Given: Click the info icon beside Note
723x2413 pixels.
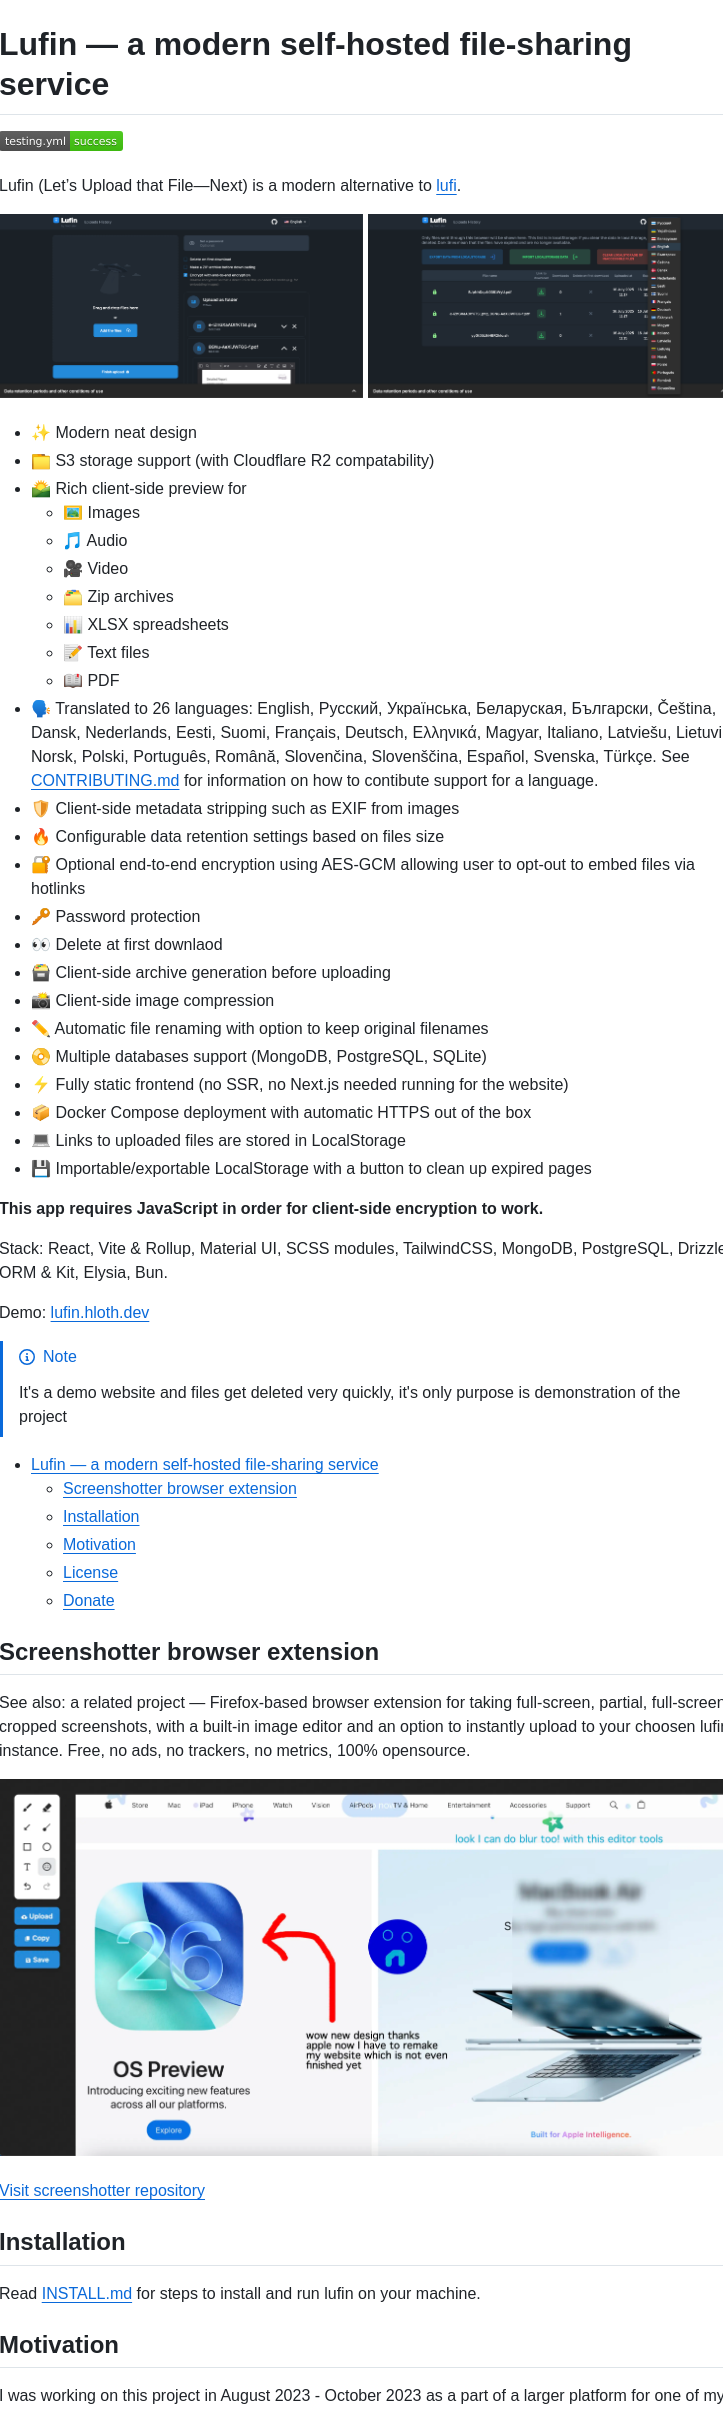Looking at the screenshot, I should pos(27,1357).
